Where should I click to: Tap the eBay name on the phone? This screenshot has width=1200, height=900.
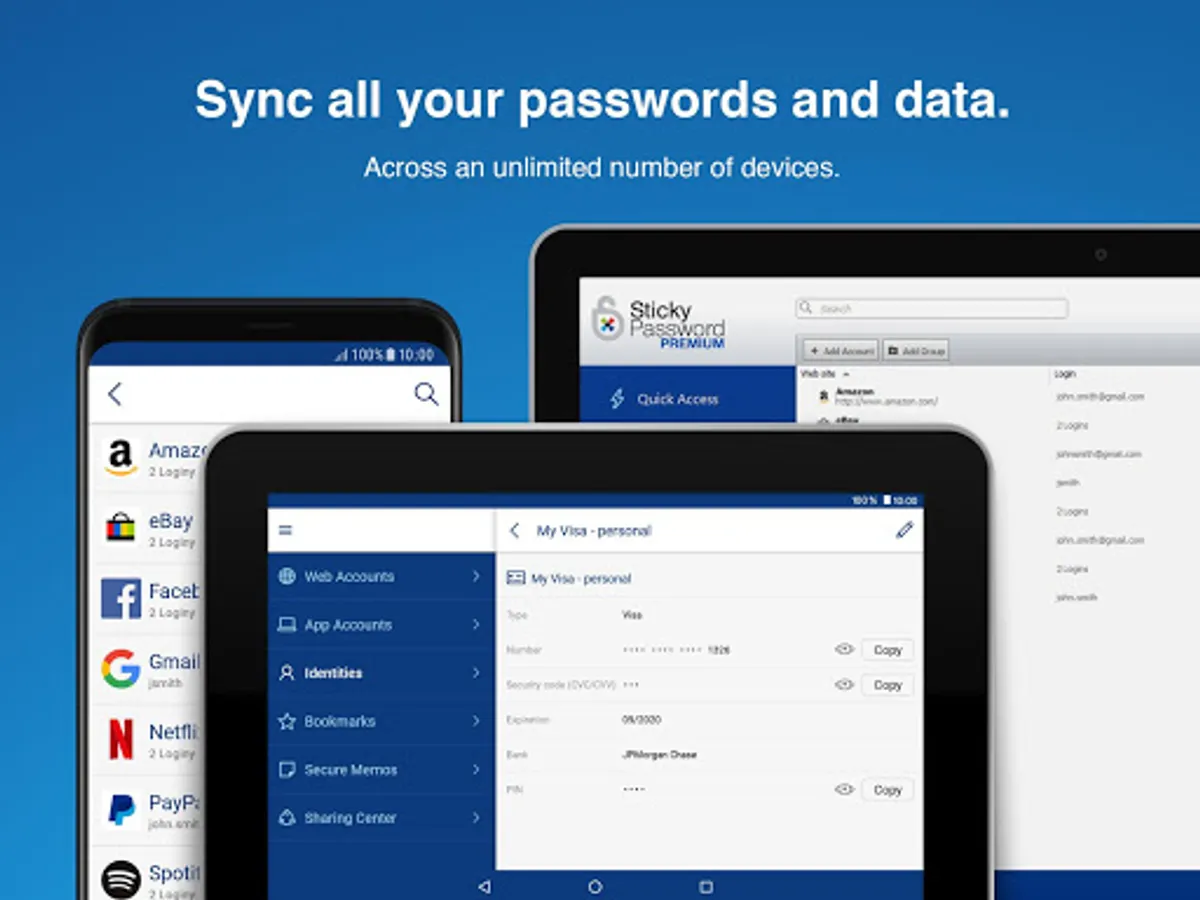coord(170,521)
